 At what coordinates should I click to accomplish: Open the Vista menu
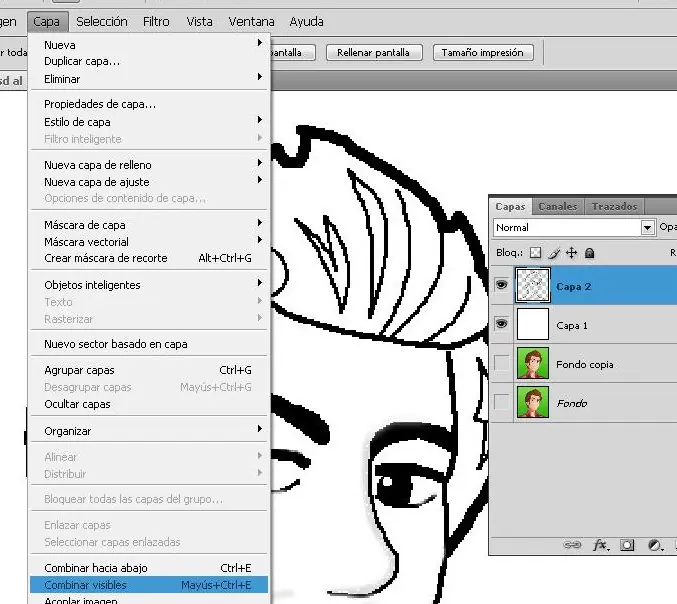(199, 22)
